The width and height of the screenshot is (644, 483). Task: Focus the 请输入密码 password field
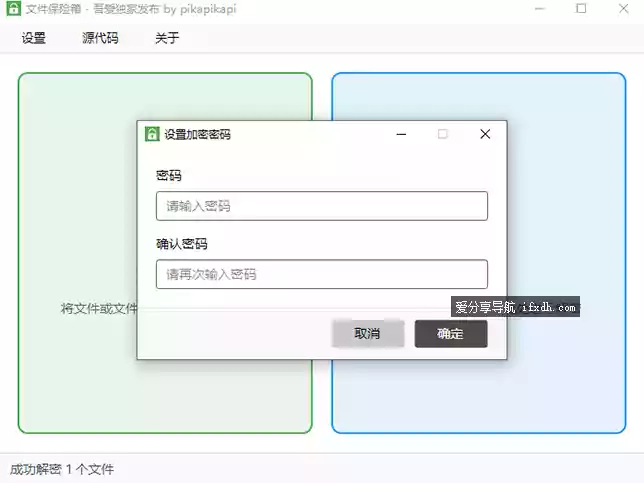[322, 206]
